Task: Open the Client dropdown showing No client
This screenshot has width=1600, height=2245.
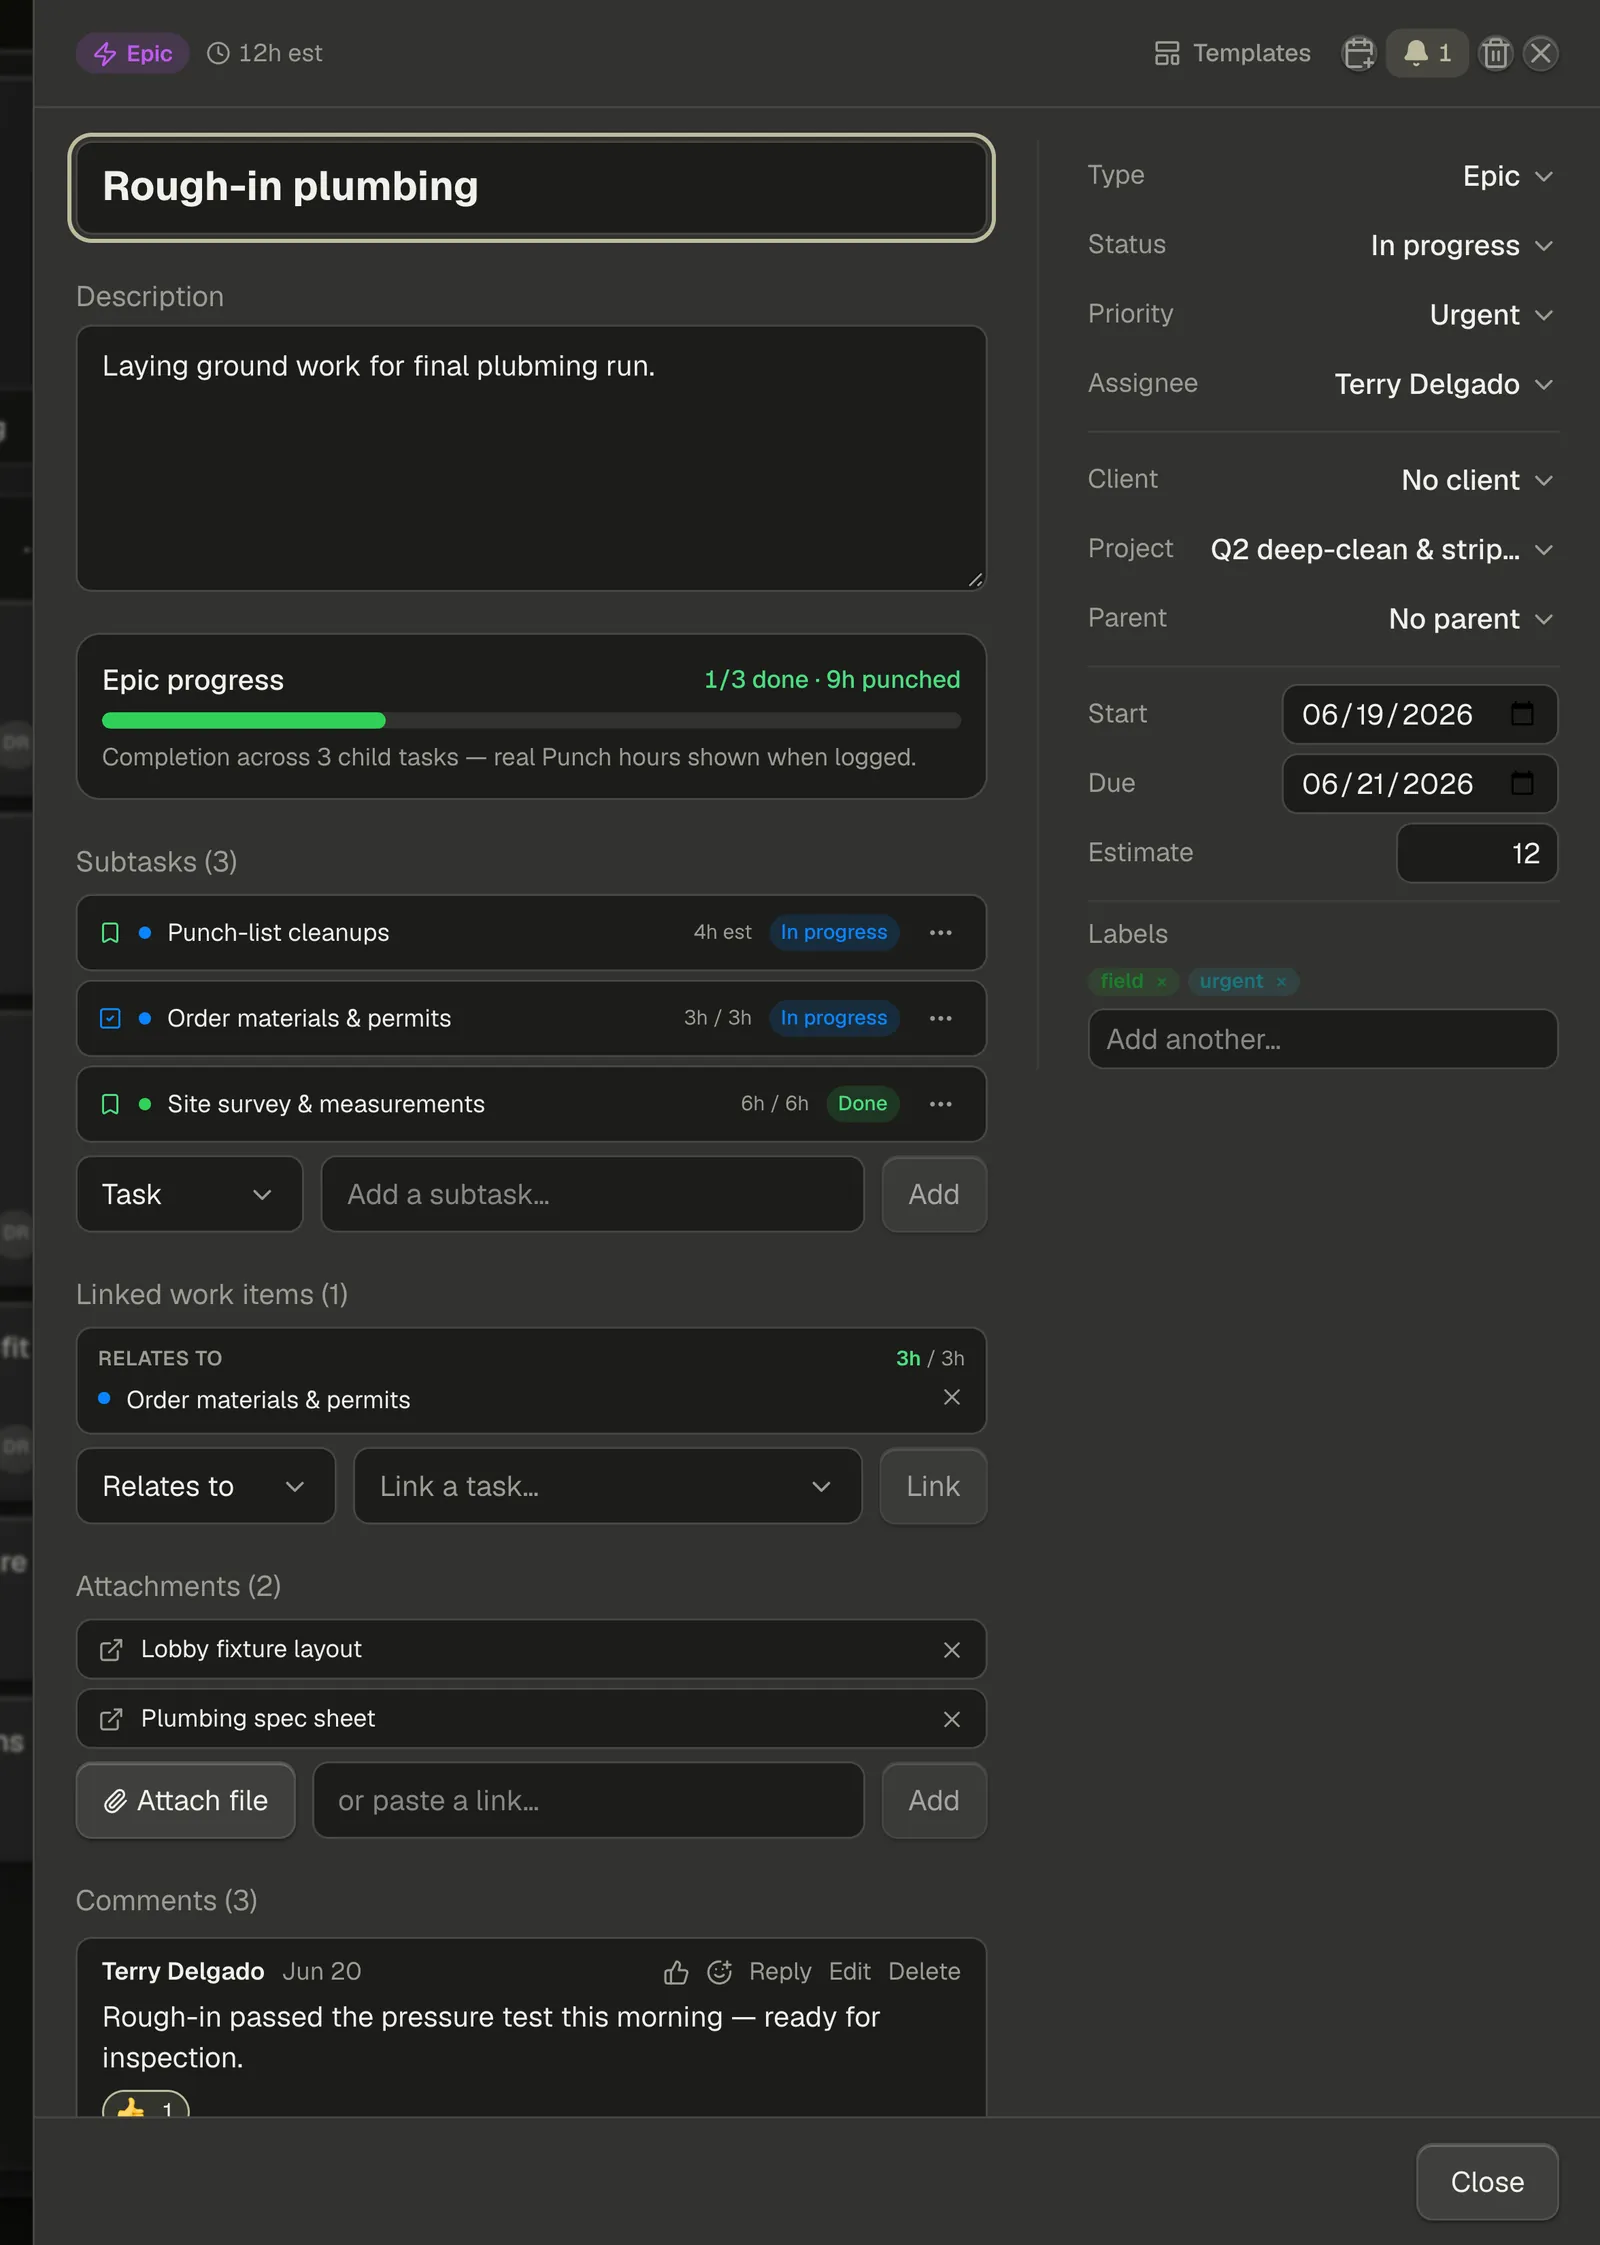Action: click(1476, 480)
